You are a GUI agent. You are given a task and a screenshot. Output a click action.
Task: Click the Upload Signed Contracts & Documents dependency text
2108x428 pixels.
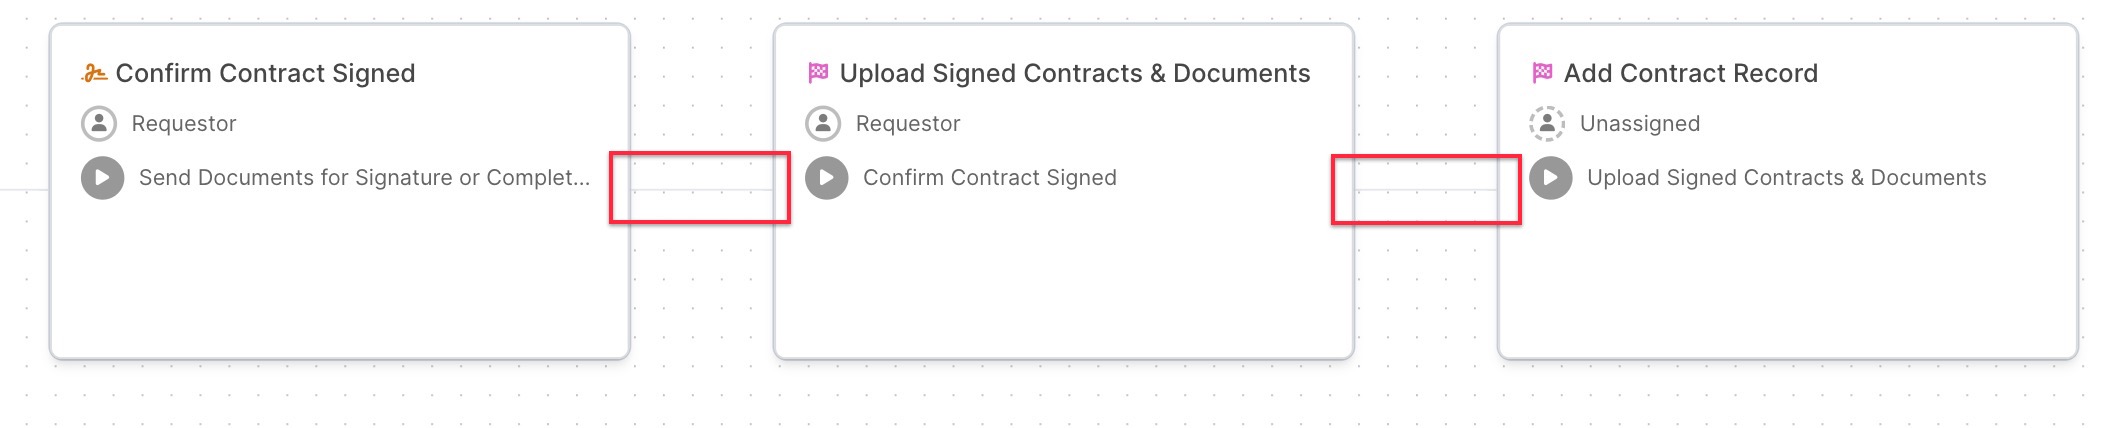(x=1787, y=178)
